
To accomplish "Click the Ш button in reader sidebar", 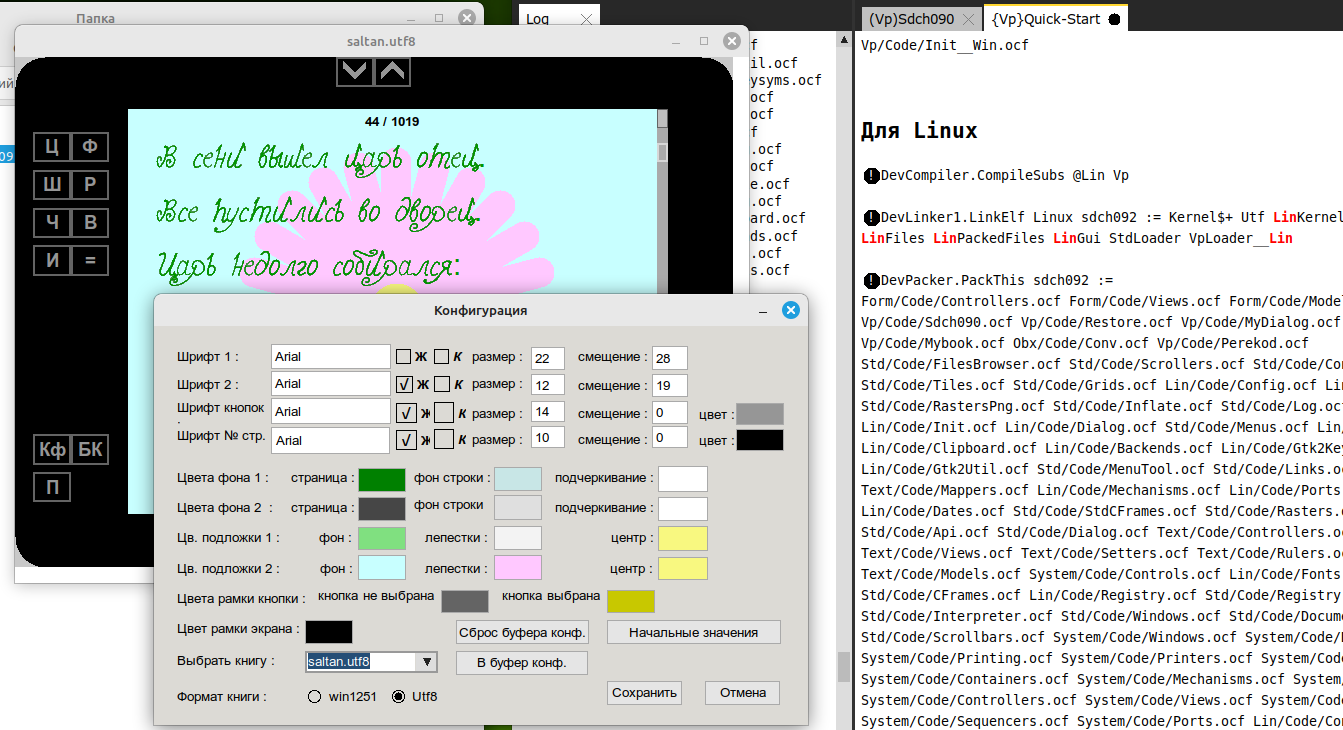I will [51, 185].
